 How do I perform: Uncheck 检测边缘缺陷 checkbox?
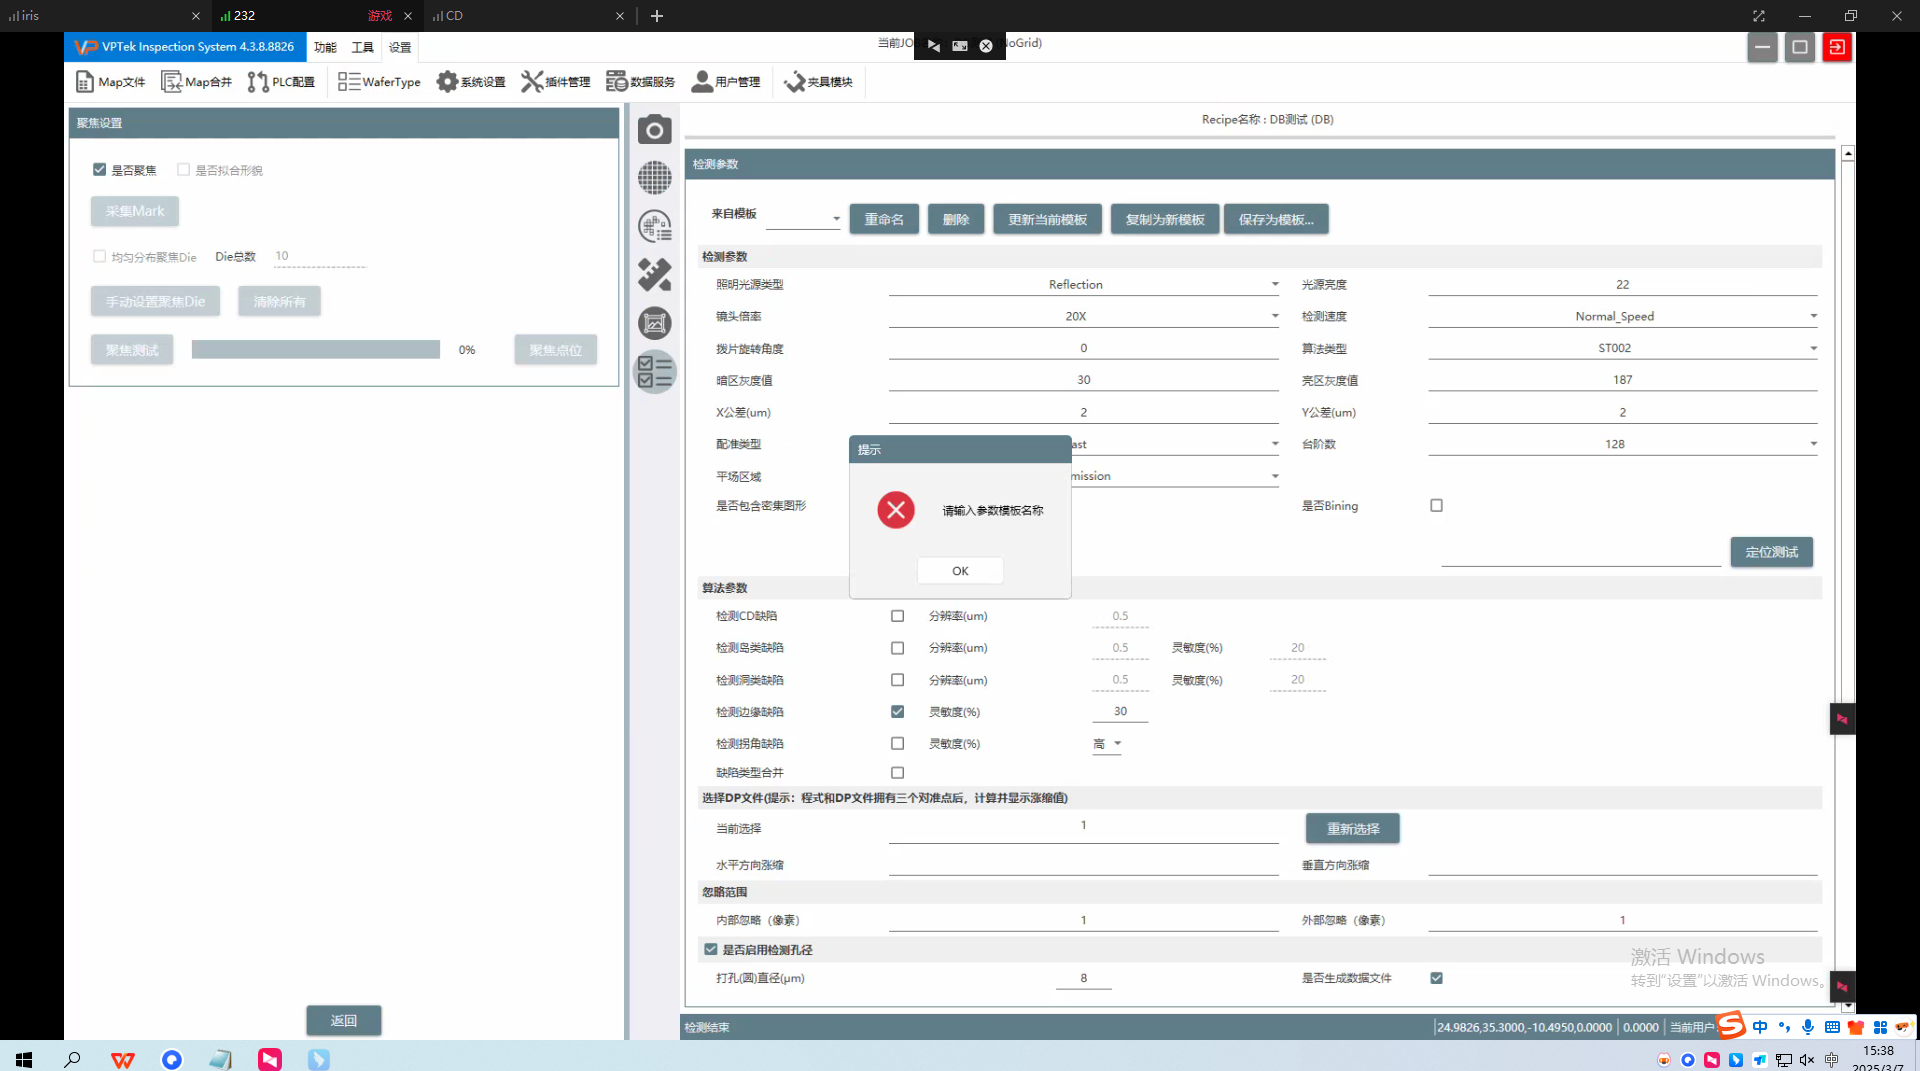[897, 712]
